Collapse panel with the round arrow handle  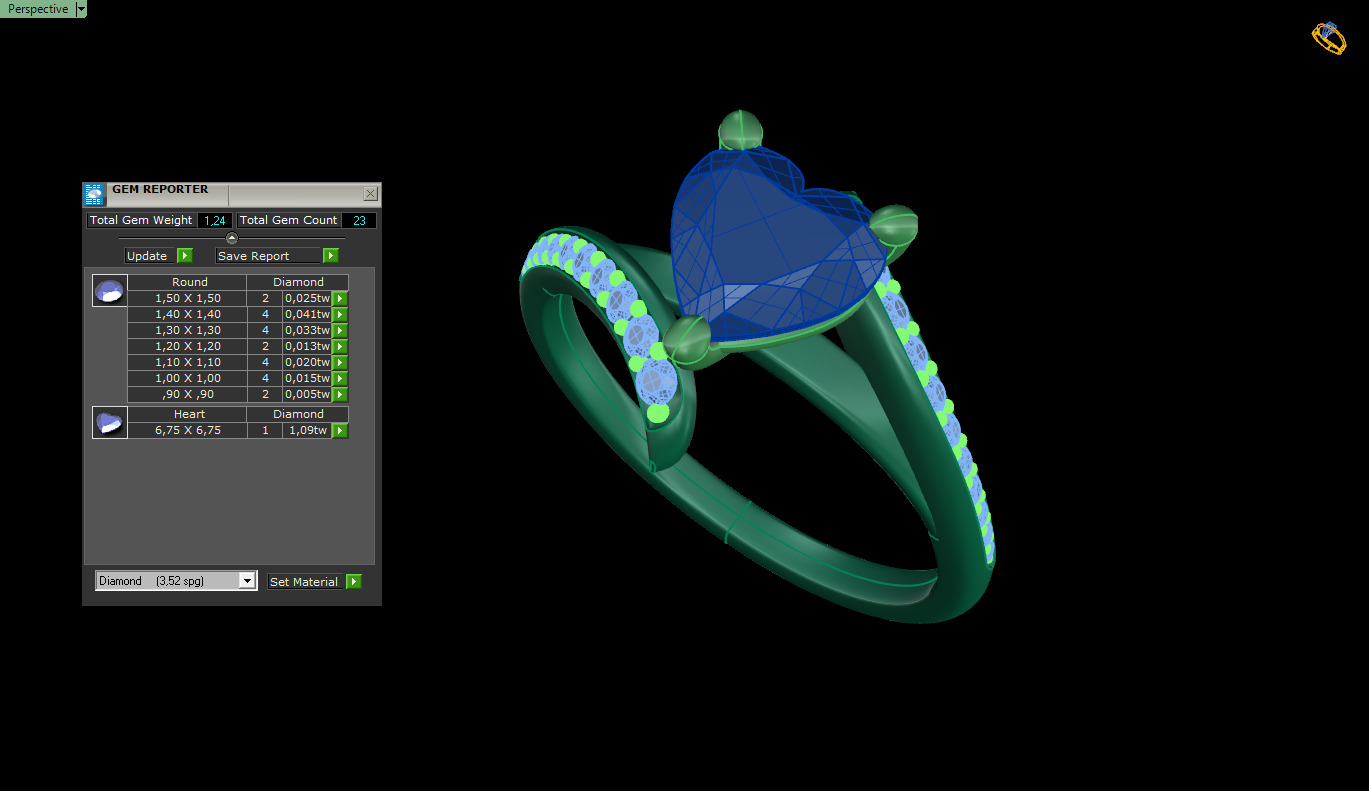(x=232, y=238)
